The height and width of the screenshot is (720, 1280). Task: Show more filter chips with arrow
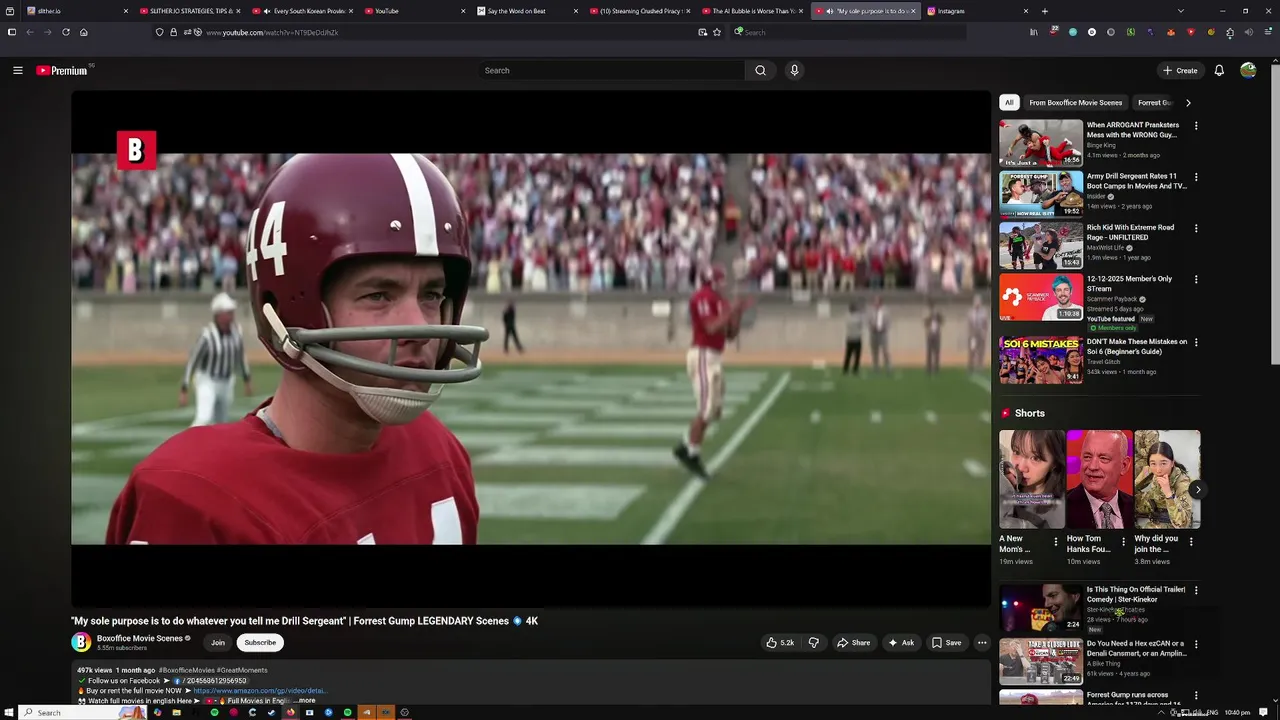click(x=1188, y=102)
